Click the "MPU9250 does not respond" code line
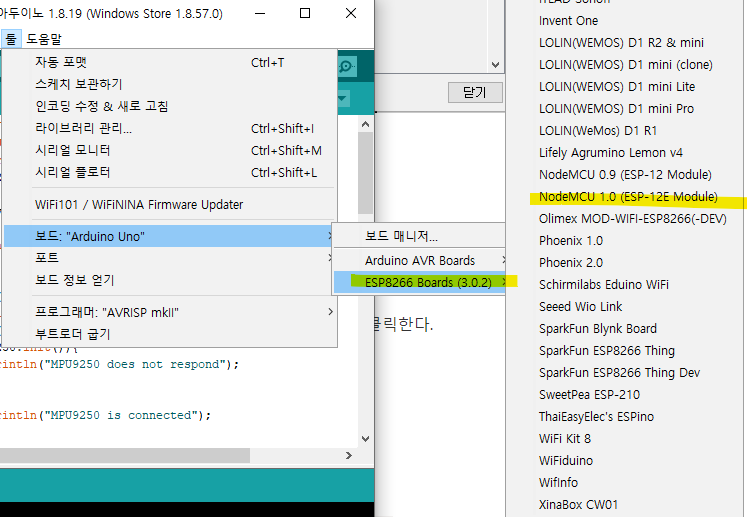Image resolution: width=752 pixels, height=517 pixels. coord(119,364)
